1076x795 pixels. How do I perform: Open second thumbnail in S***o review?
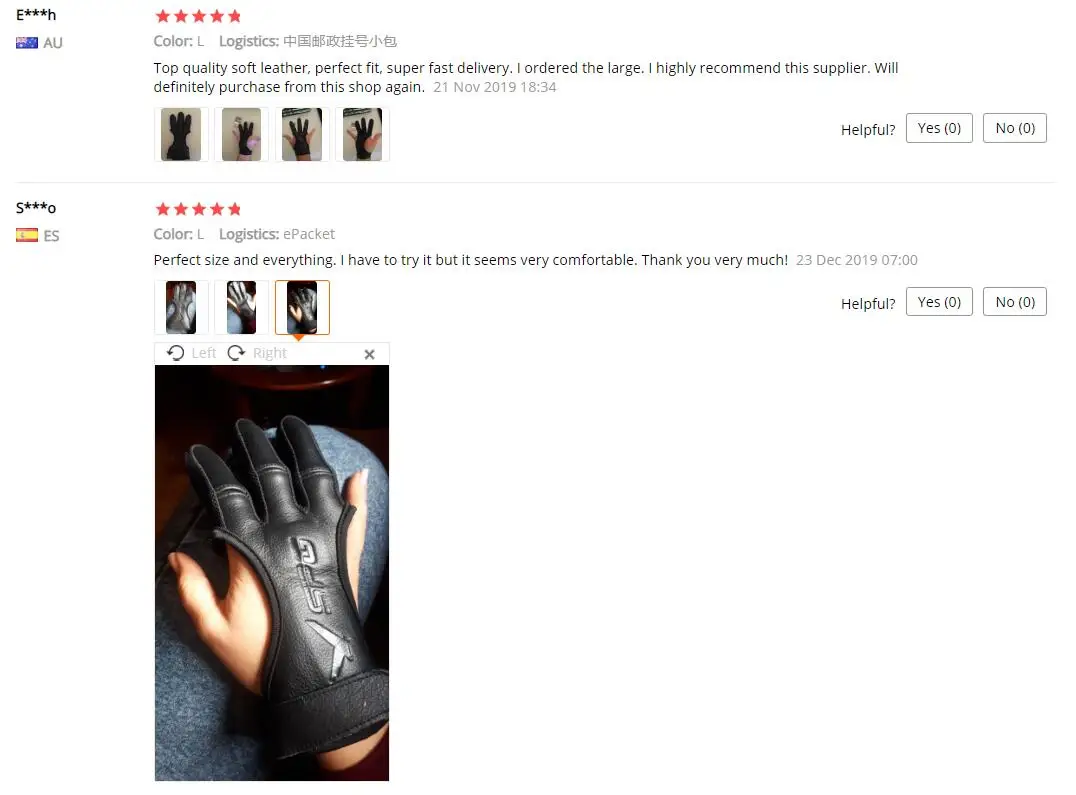tap(242, 307)
